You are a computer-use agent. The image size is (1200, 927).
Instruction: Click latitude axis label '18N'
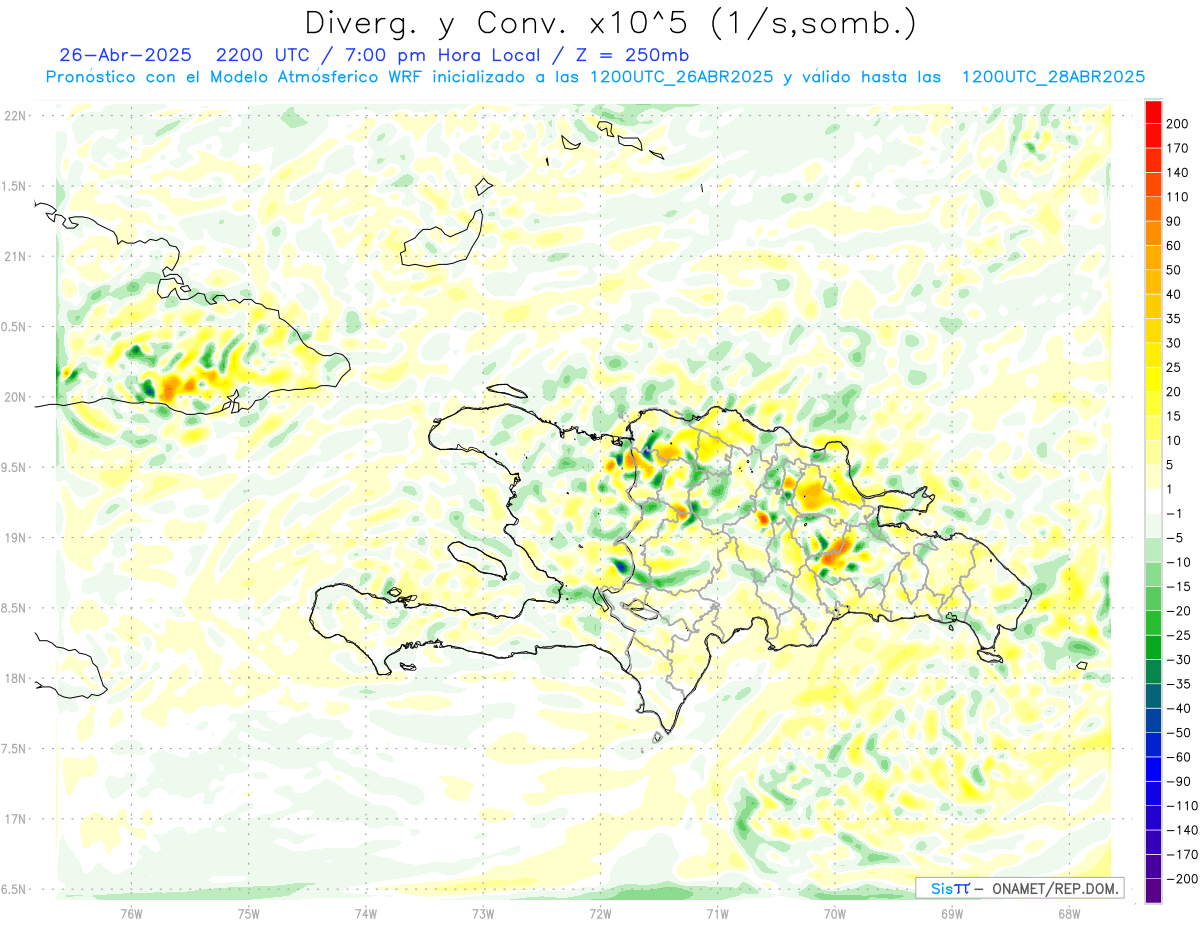(15, 678)
